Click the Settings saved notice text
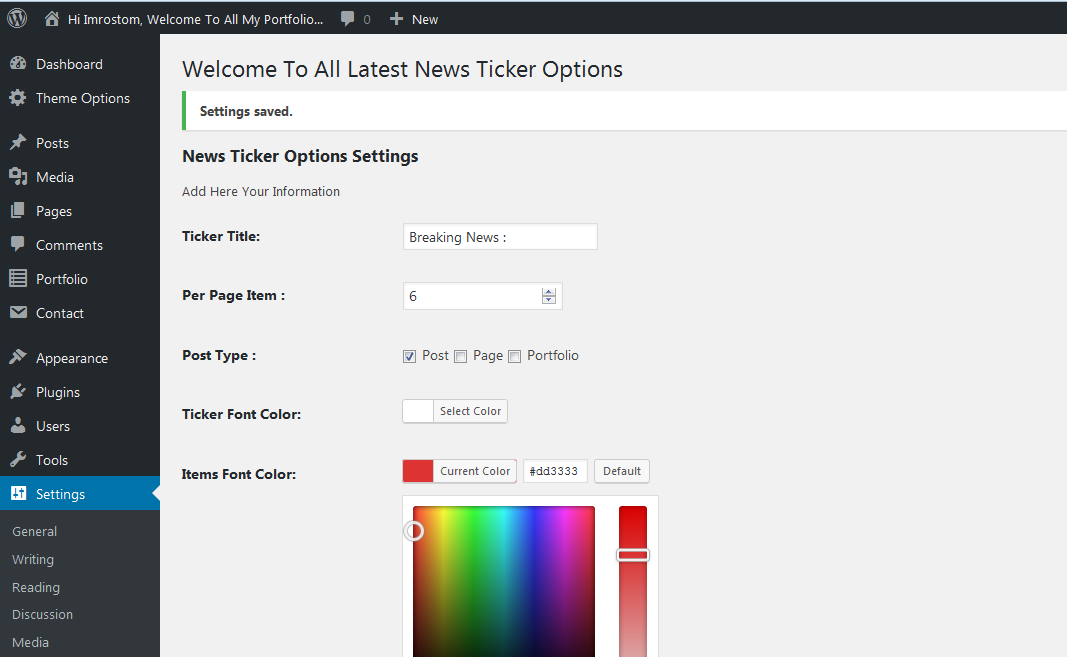Viewport: 1067px width, 657px height. [x=246, y=111]
